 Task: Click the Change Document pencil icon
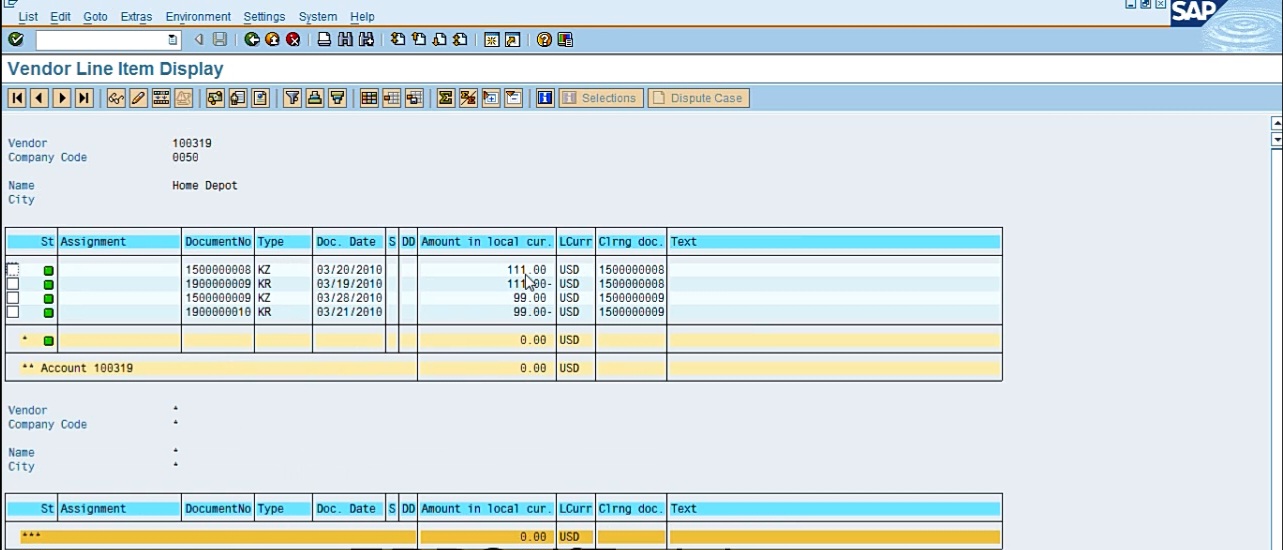click(138, 98)
